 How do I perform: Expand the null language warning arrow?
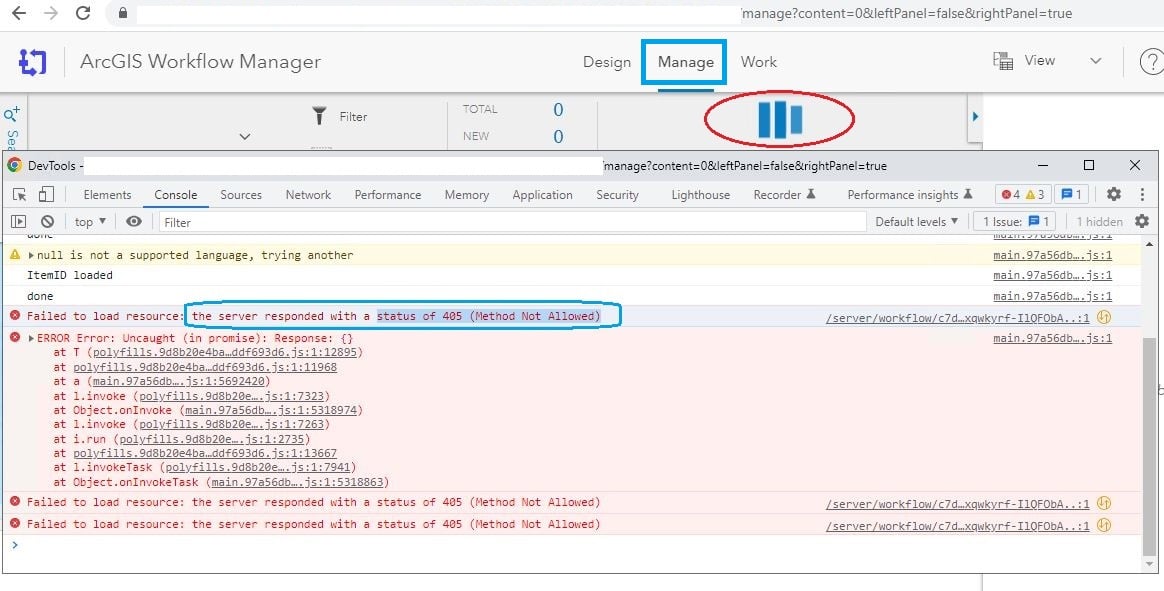coord(31,255)
